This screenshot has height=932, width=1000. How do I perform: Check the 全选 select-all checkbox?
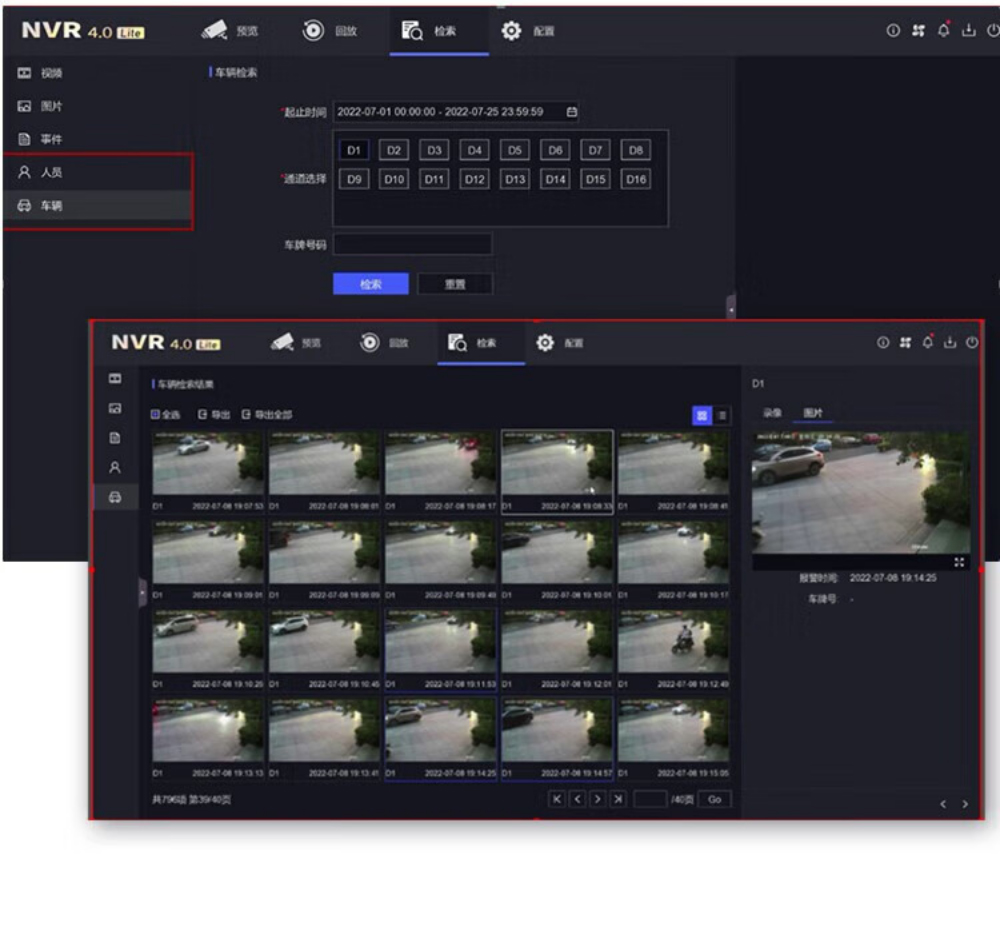(156, 415)
